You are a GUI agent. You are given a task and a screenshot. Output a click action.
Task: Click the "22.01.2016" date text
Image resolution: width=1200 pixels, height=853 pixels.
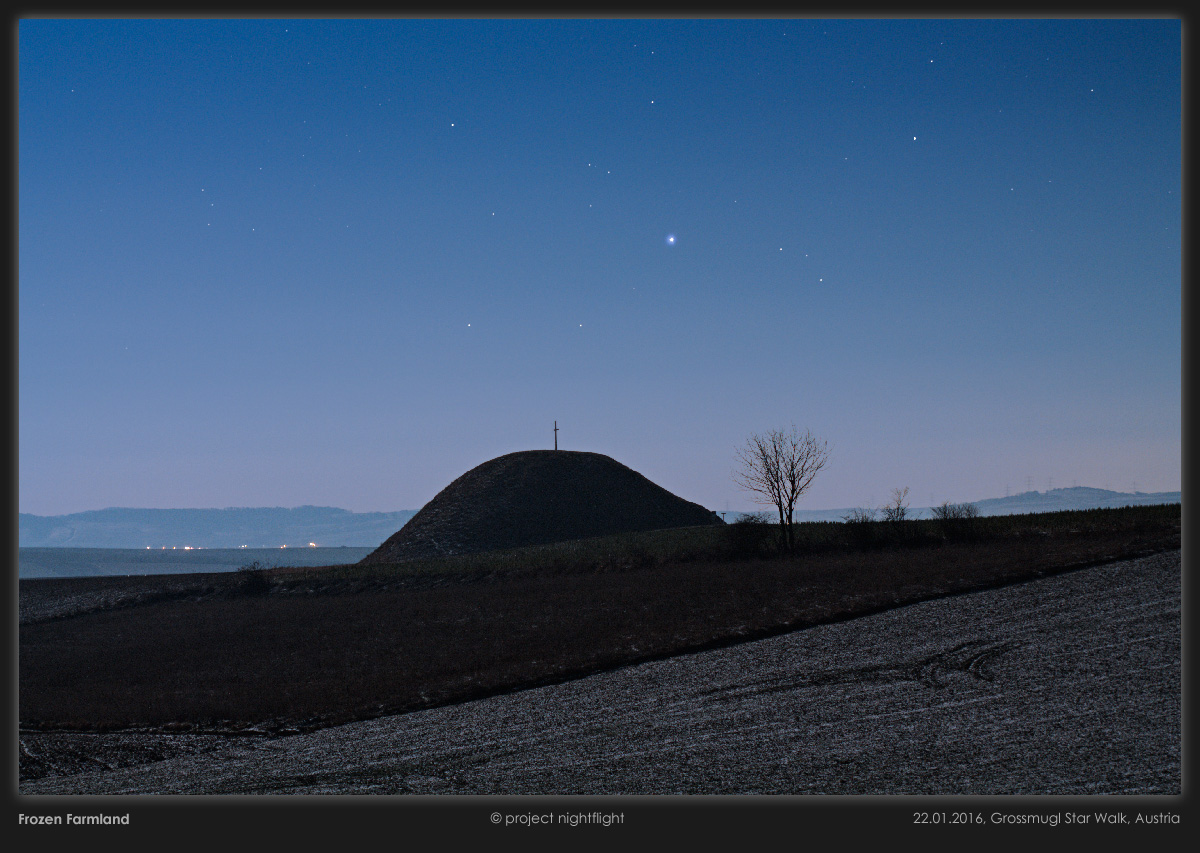pos(947,818)
